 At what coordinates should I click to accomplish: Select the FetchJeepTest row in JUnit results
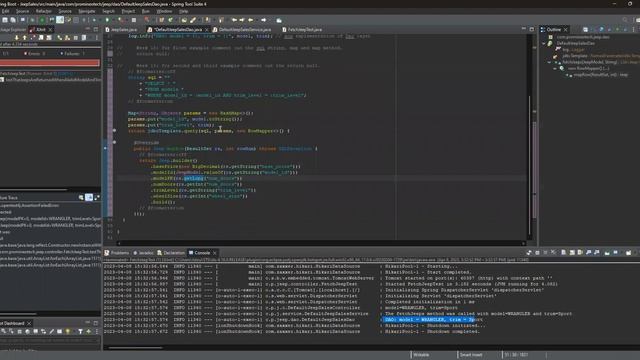coord(37,74)
